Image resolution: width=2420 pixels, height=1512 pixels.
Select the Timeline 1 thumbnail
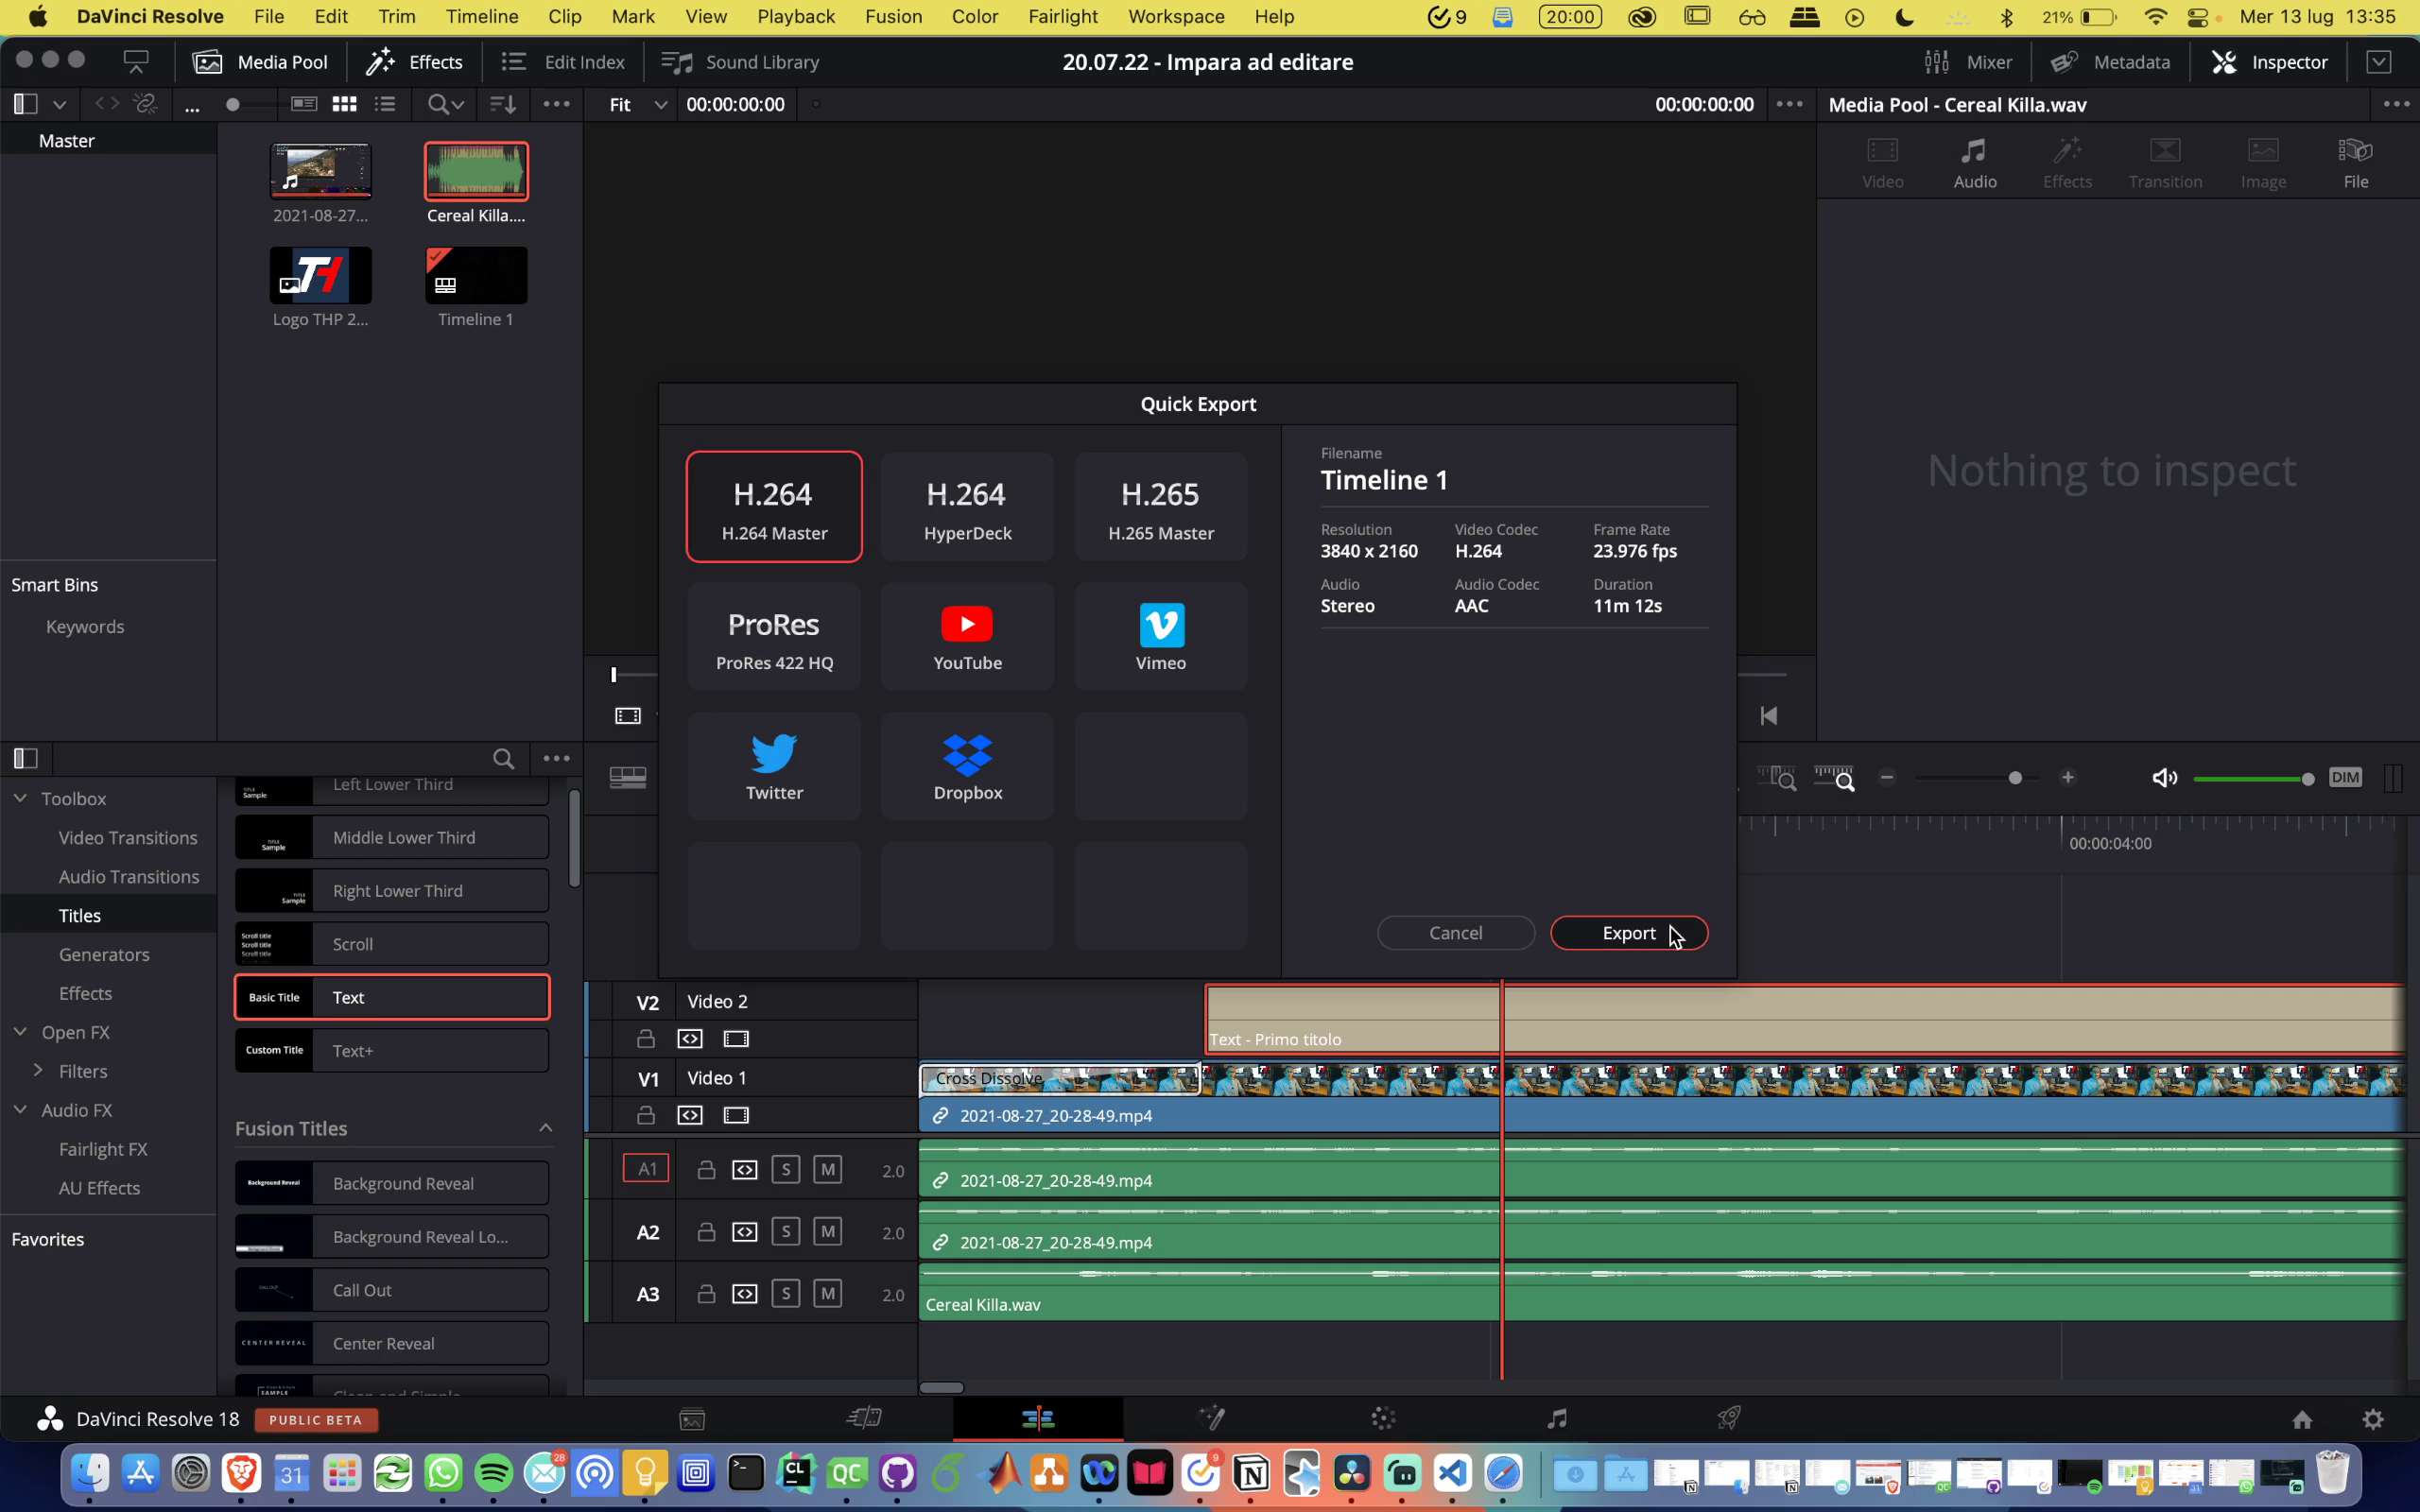tap(476, 275)
